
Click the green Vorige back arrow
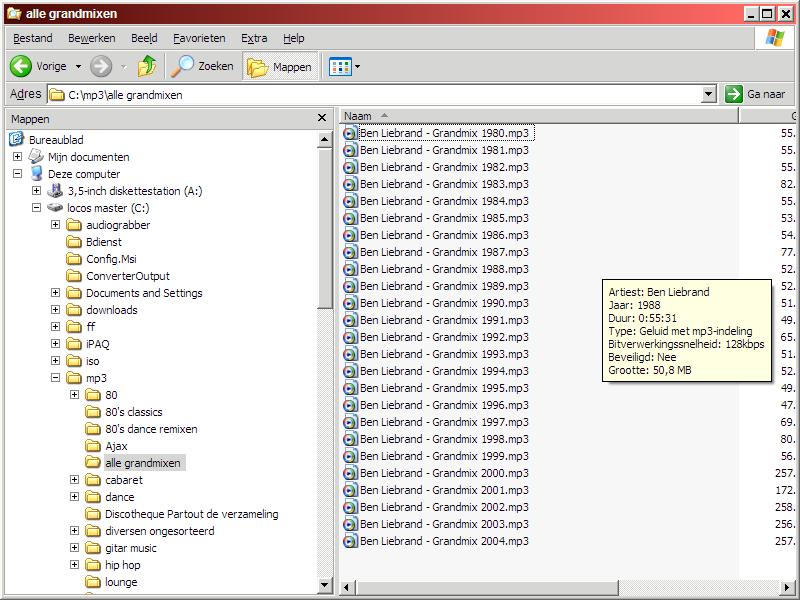[21, 66]
